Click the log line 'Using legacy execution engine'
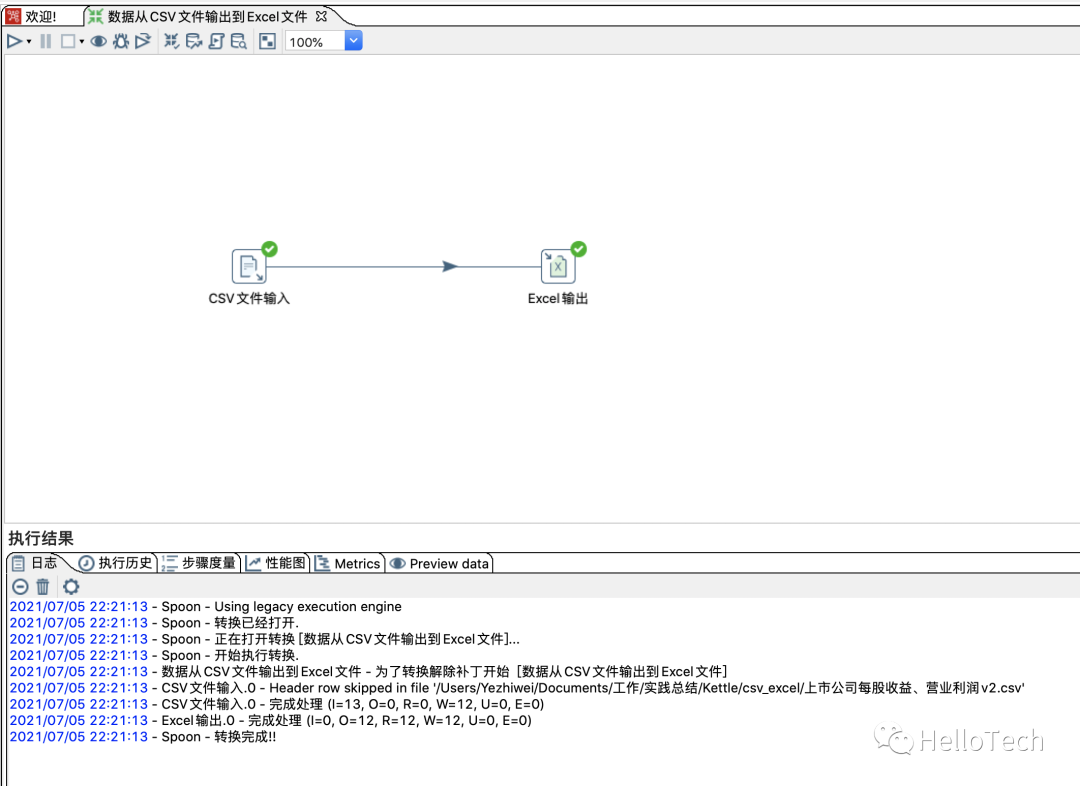1080x786 pixels. (x=205, y=607)
